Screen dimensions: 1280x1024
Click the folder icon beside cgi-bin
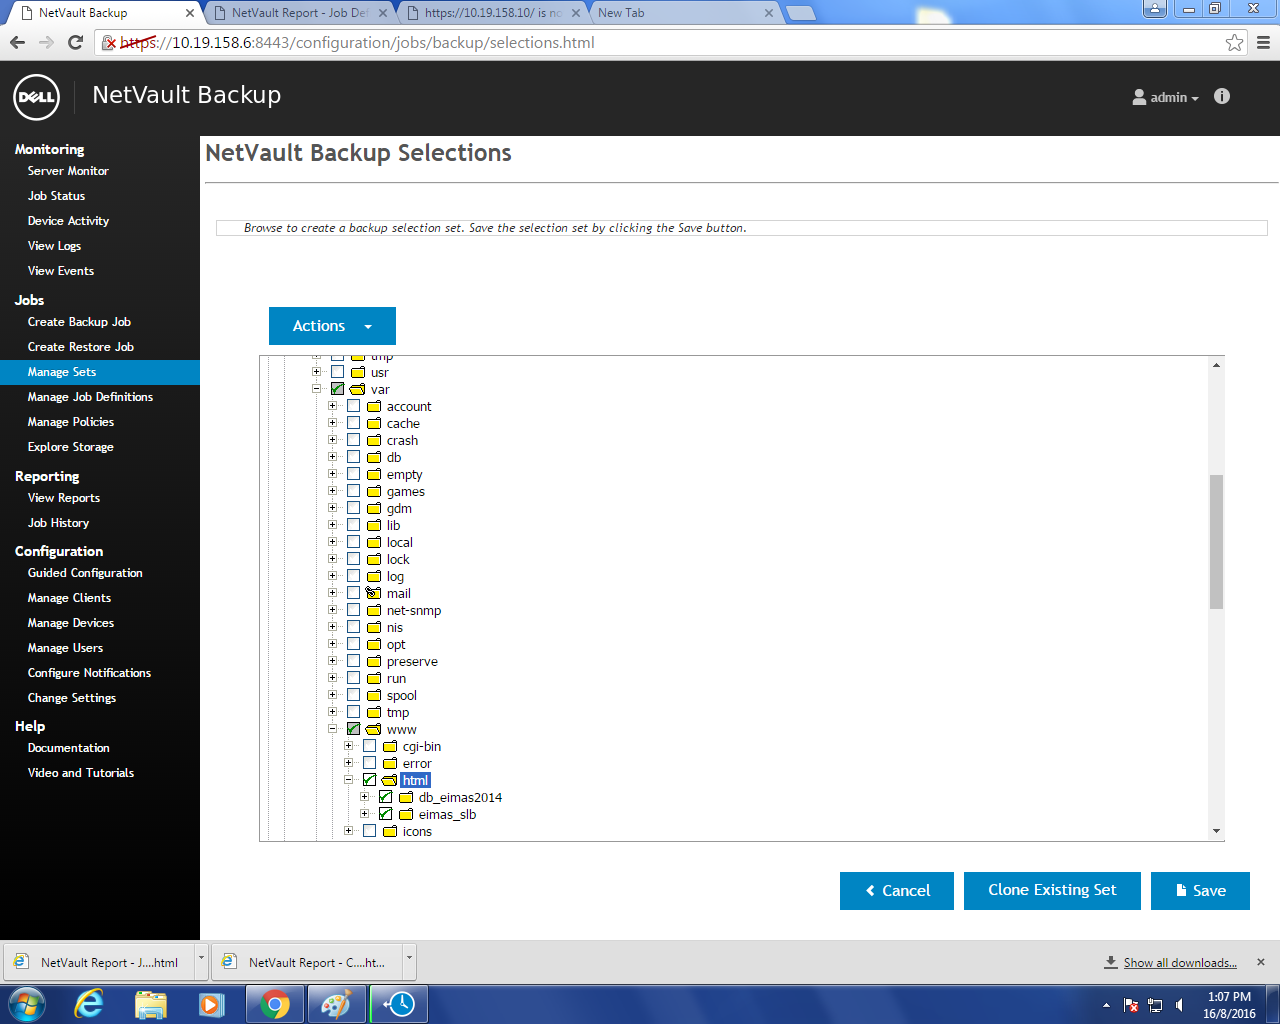[x=389, y=746]
